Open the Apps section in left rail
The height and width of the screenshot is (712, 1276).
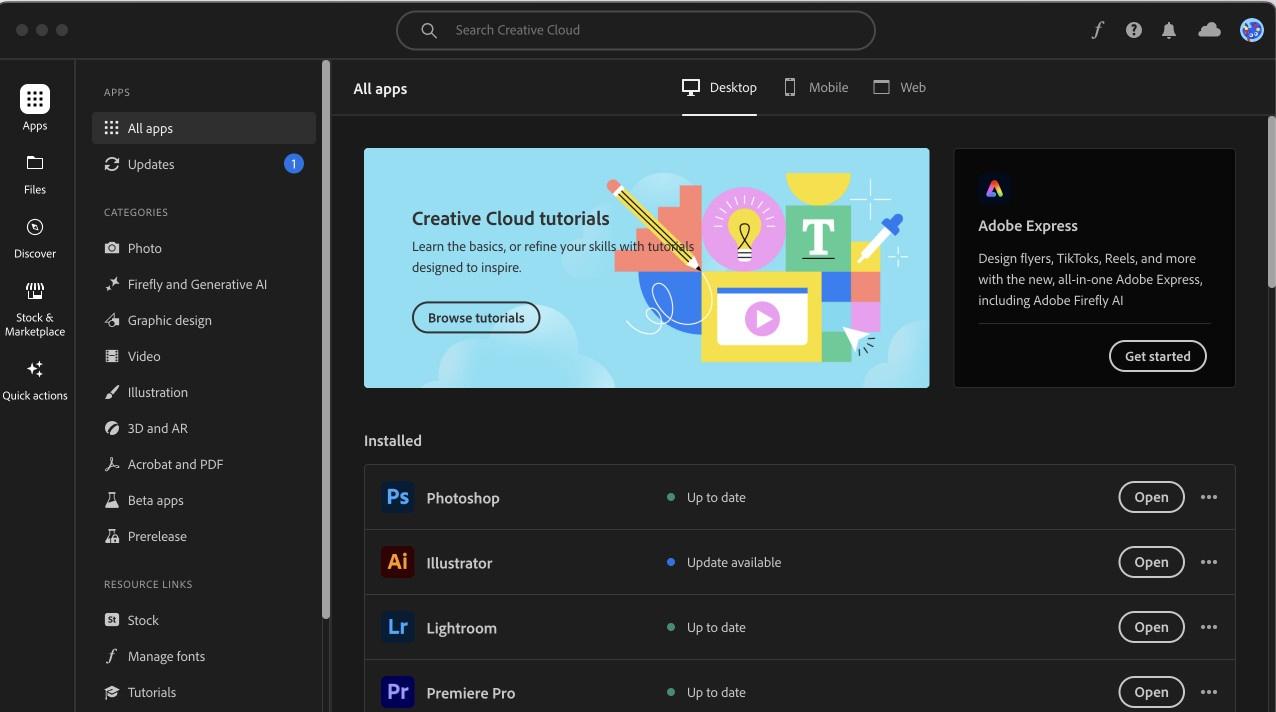coord(35,108)
